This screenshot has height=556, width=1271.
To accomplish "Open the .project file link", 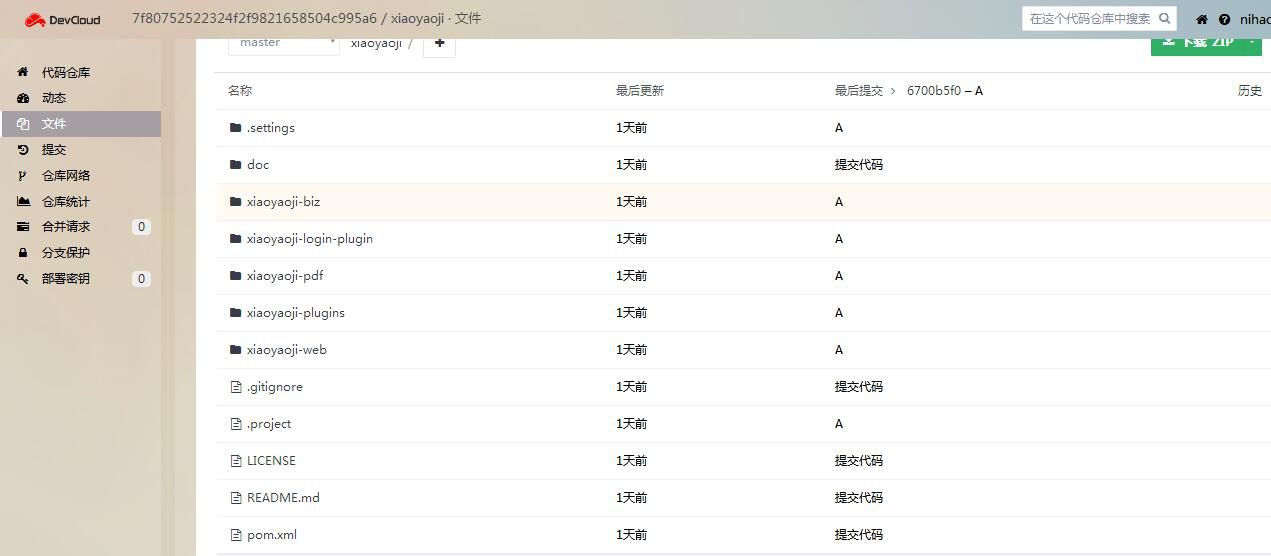I will click(x=269, y=424).
